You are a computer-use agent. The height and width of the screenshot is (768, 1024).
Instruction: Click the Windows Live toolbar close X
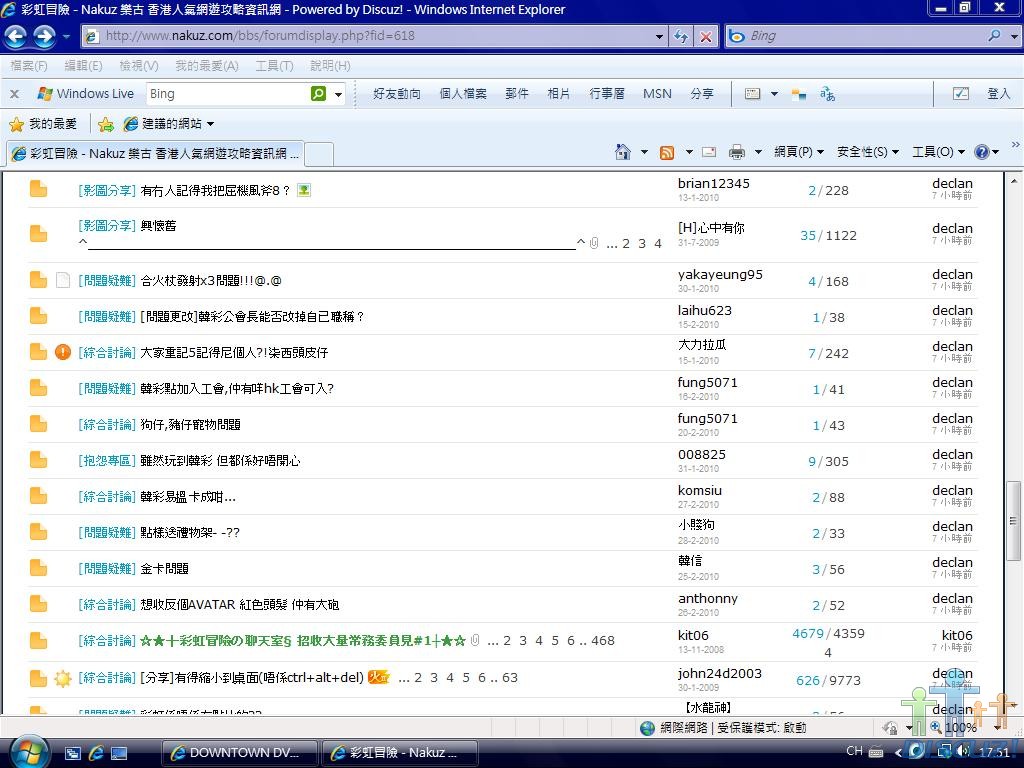pos(14,94)
